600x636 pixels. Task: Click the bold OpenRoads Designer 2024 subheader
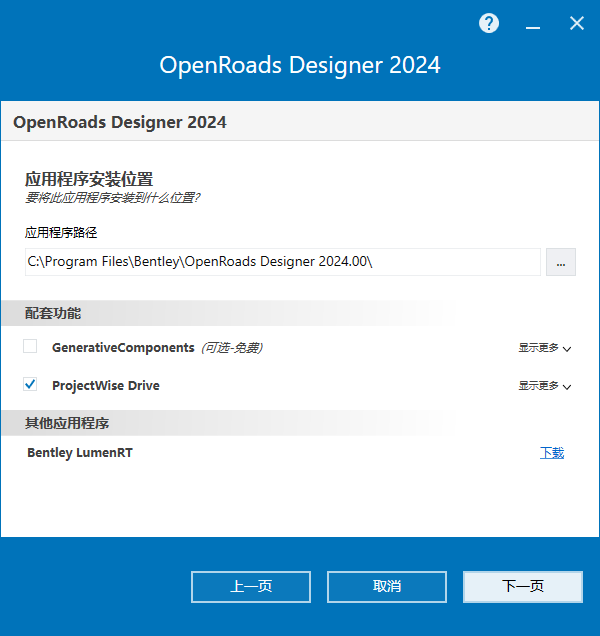tap(120, 122)
